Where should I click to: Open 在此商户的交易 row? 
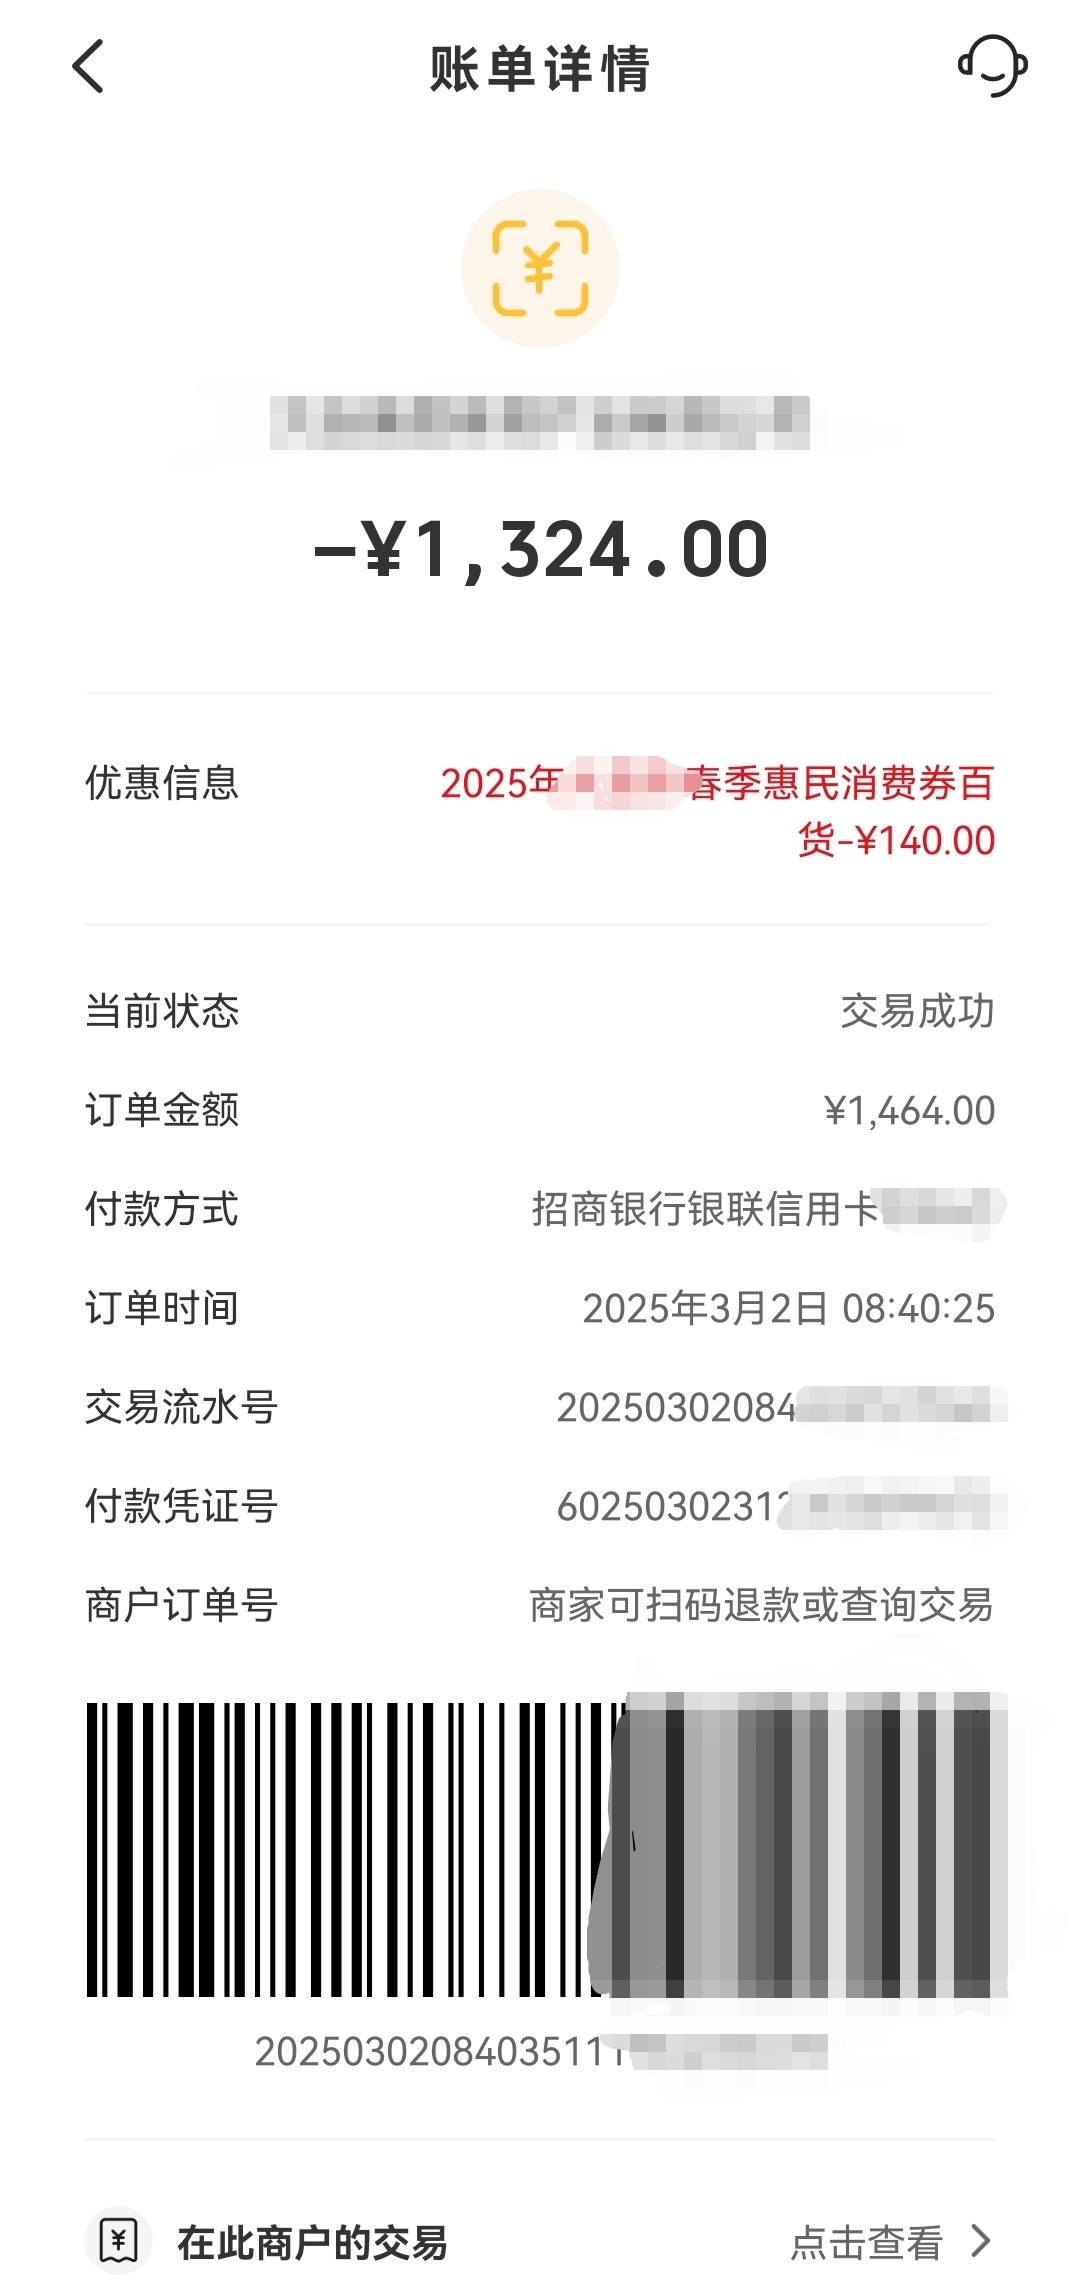pyautogui.click(x=540, y=2241)
